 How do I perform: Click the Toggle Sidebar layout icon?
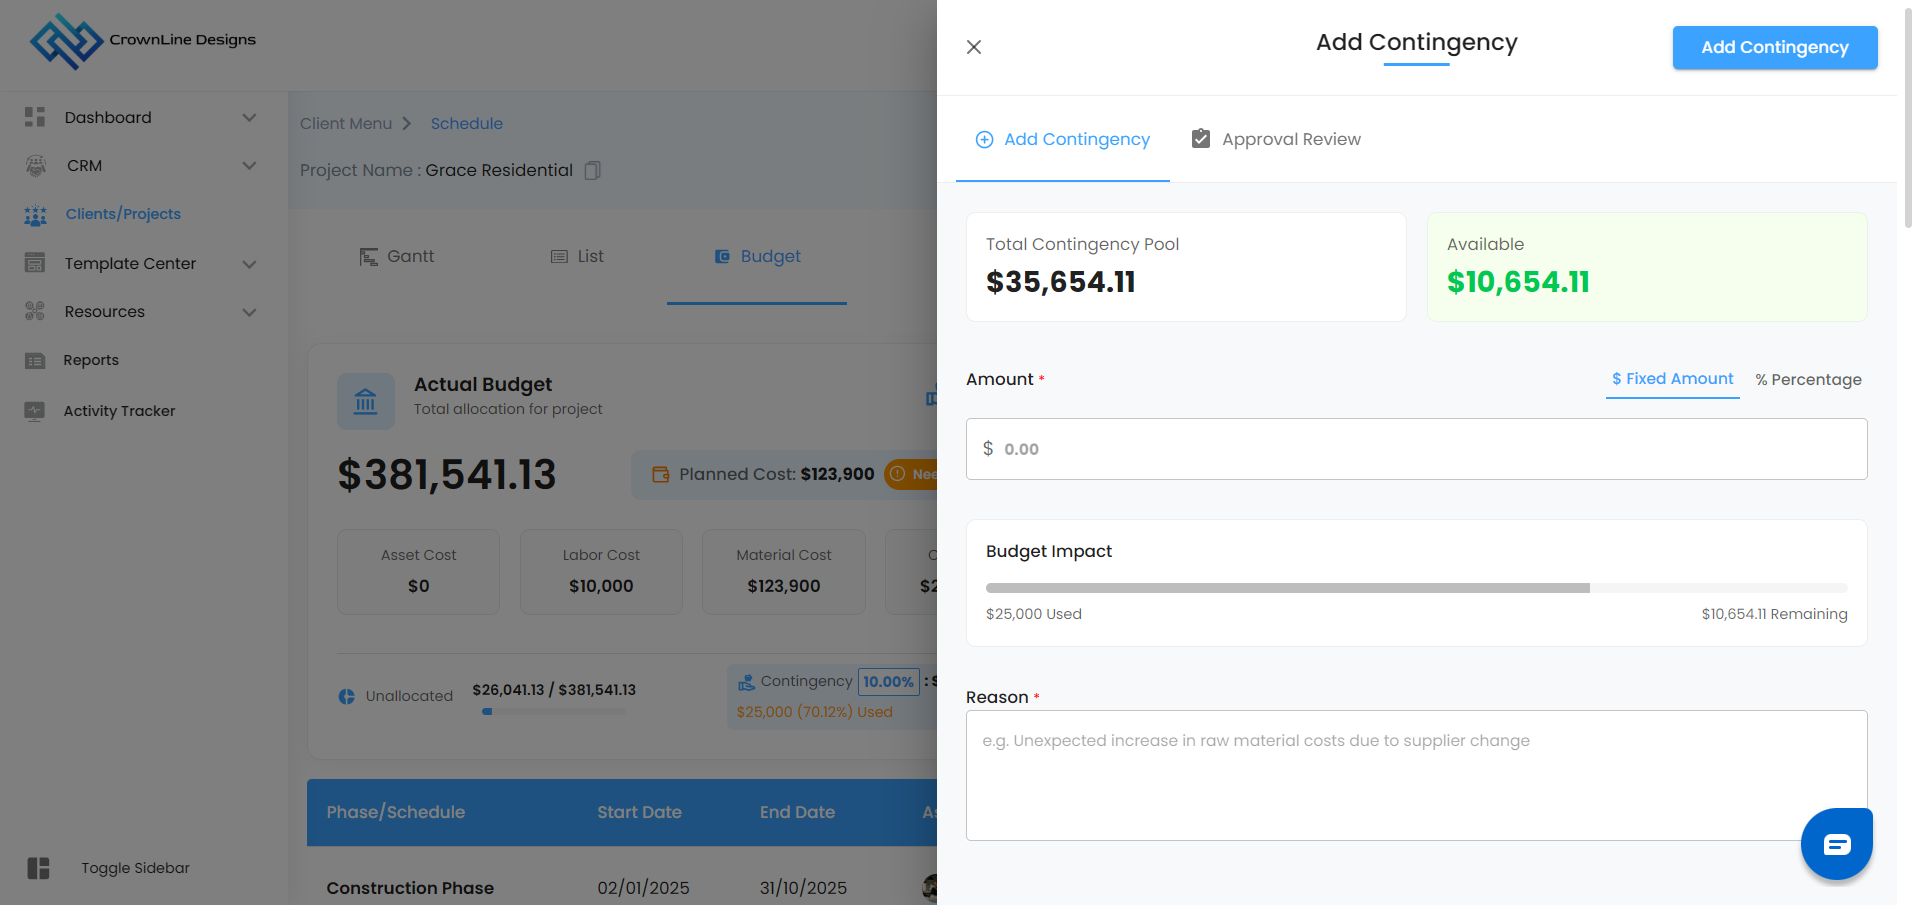[38, 868]
